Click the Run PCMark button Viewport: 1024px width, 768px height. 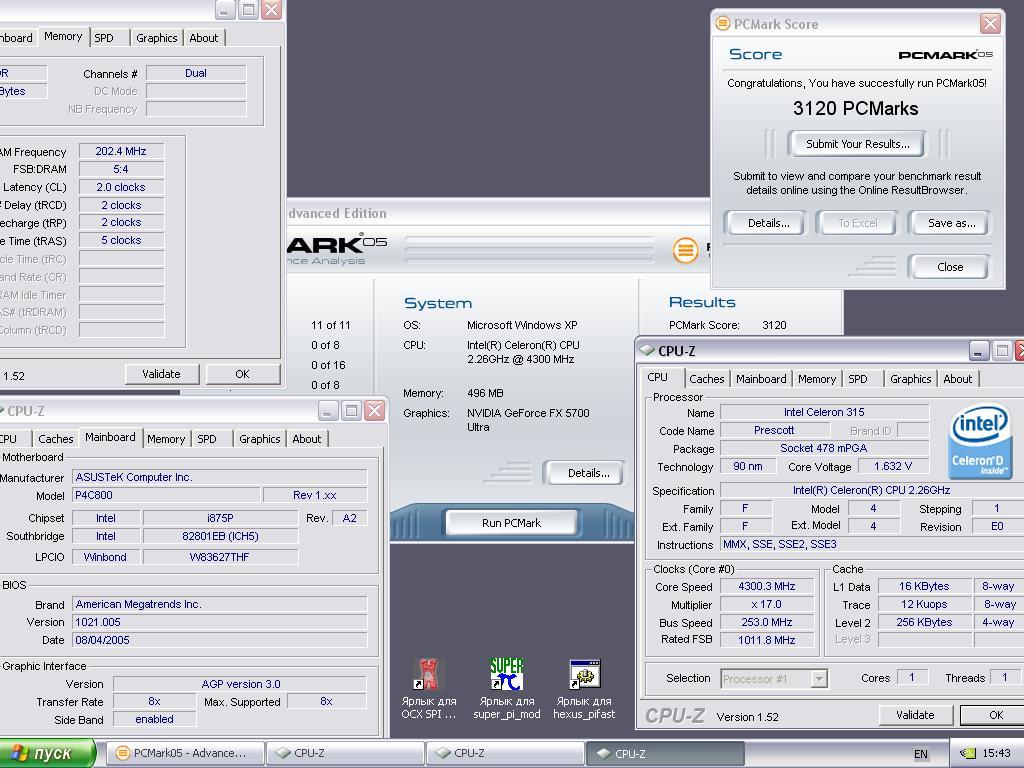click(x=511, y=523)
